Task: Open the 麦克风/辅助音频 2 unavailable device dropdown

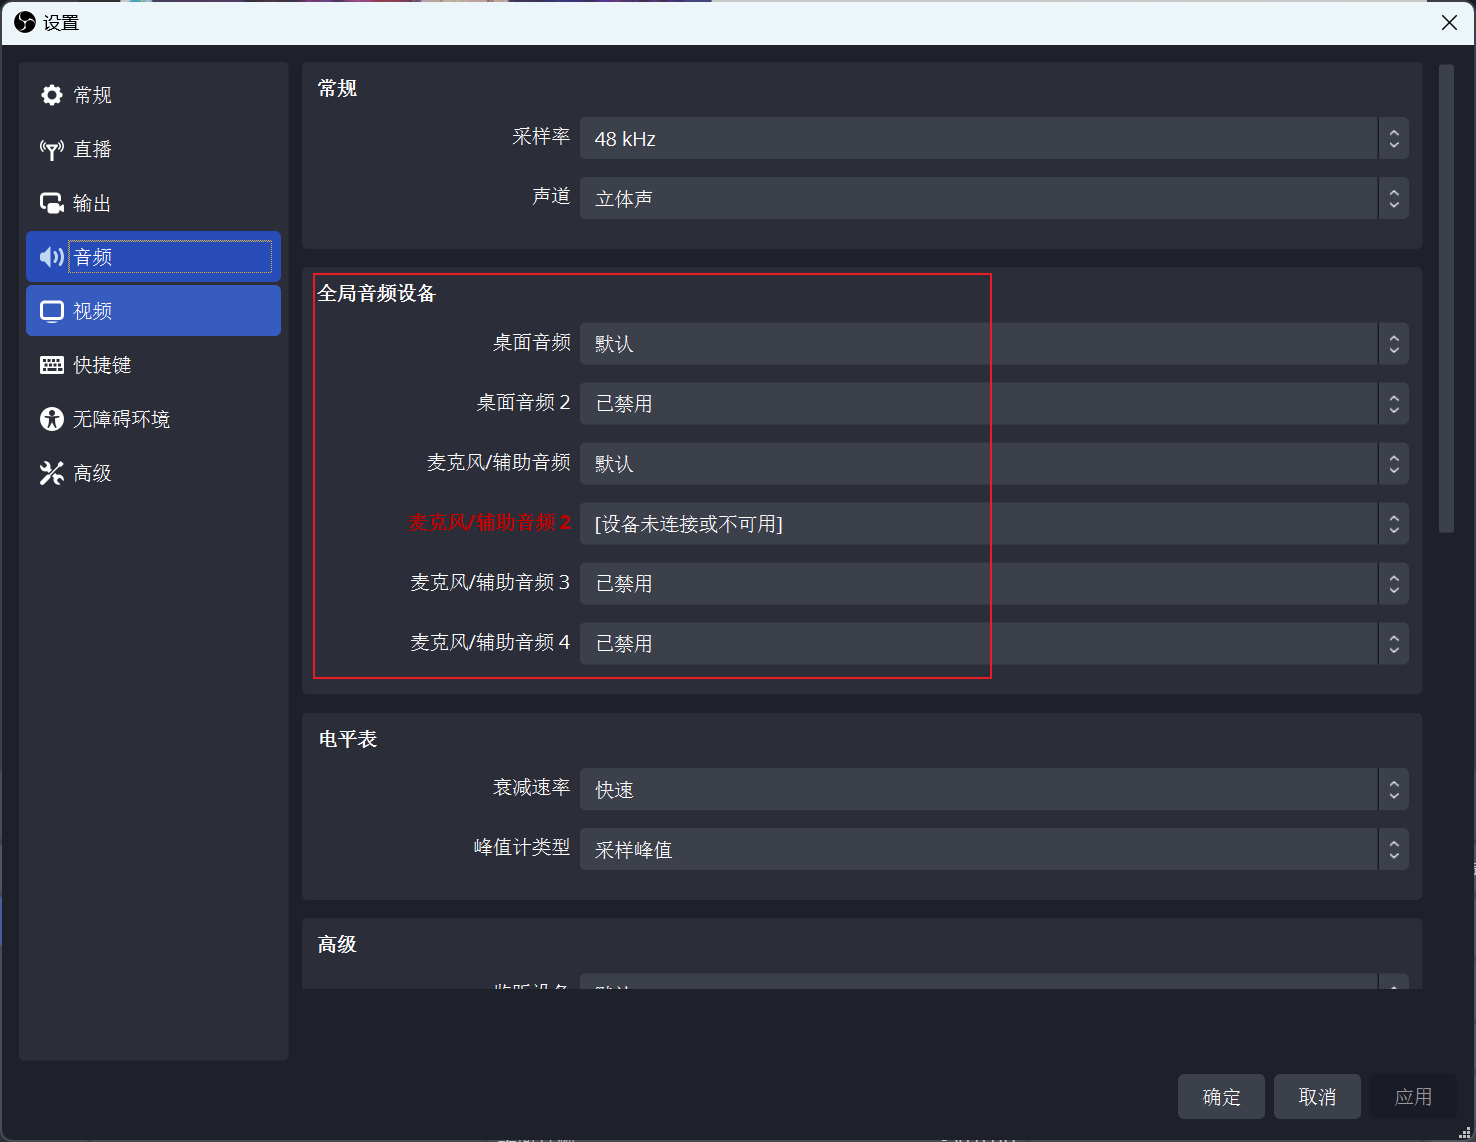Action: point(994,523)
